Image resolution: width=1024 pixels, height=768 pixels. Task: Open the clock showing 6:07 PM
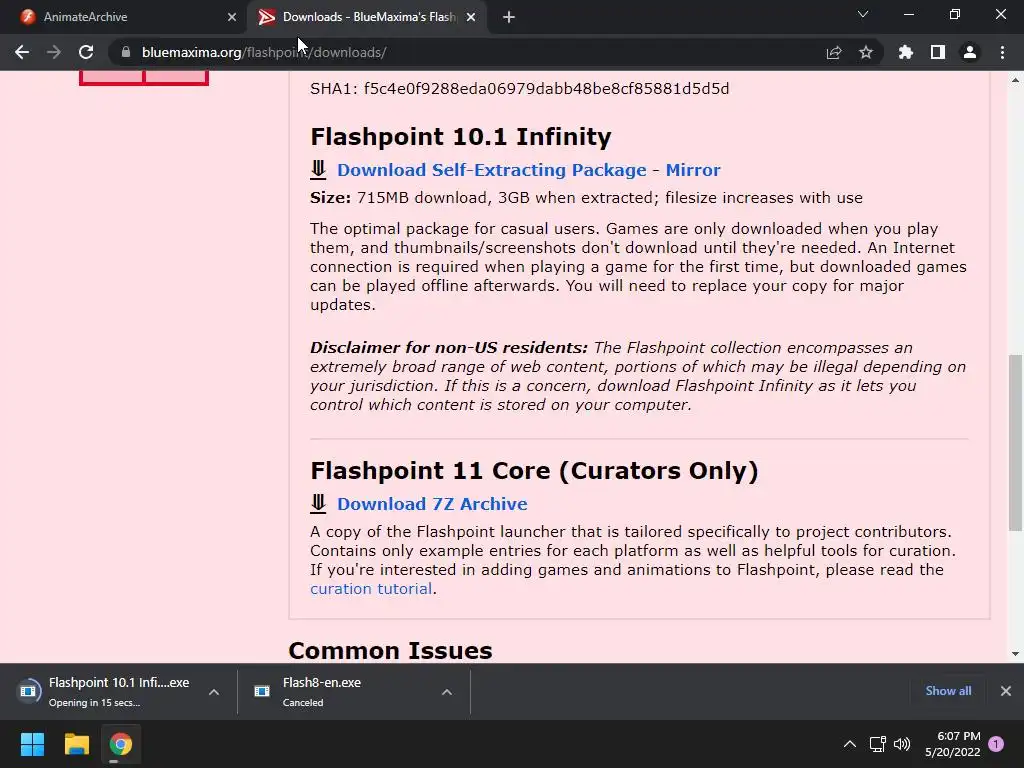[x=953, y=744]
